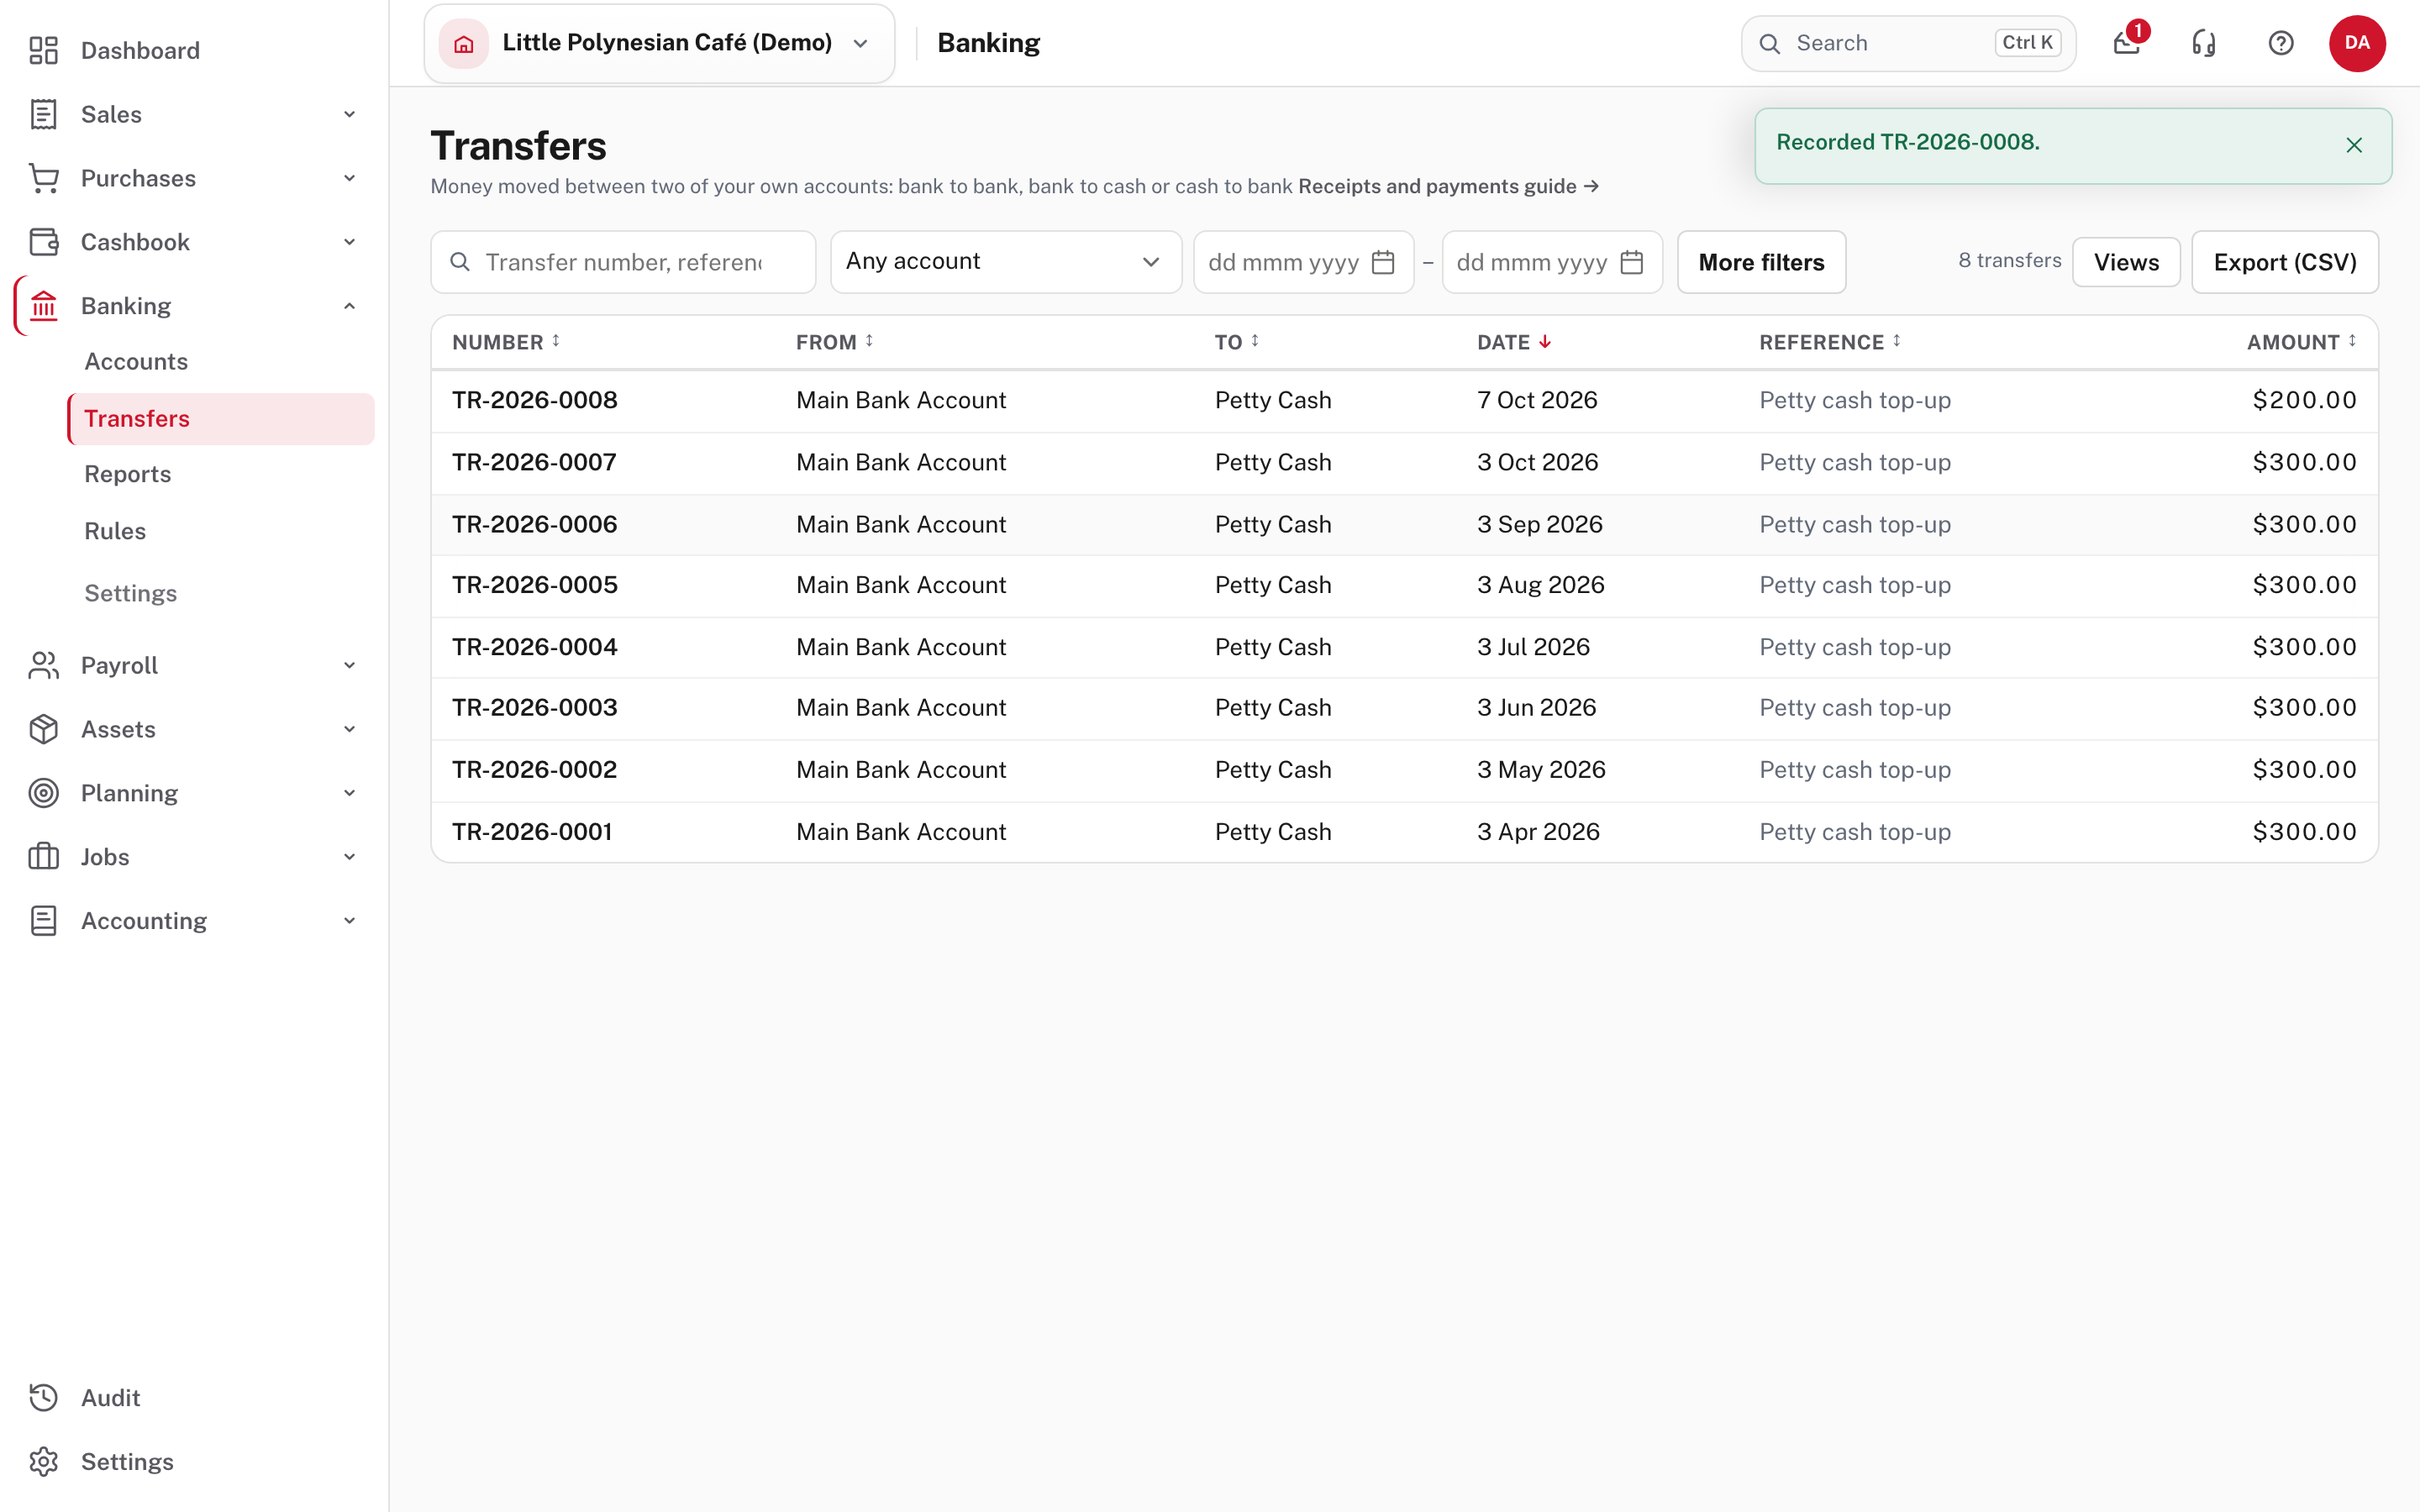2420x1512 pixels.
Task: Open the end date calendar picker icon
Action: click(1632, 262)
